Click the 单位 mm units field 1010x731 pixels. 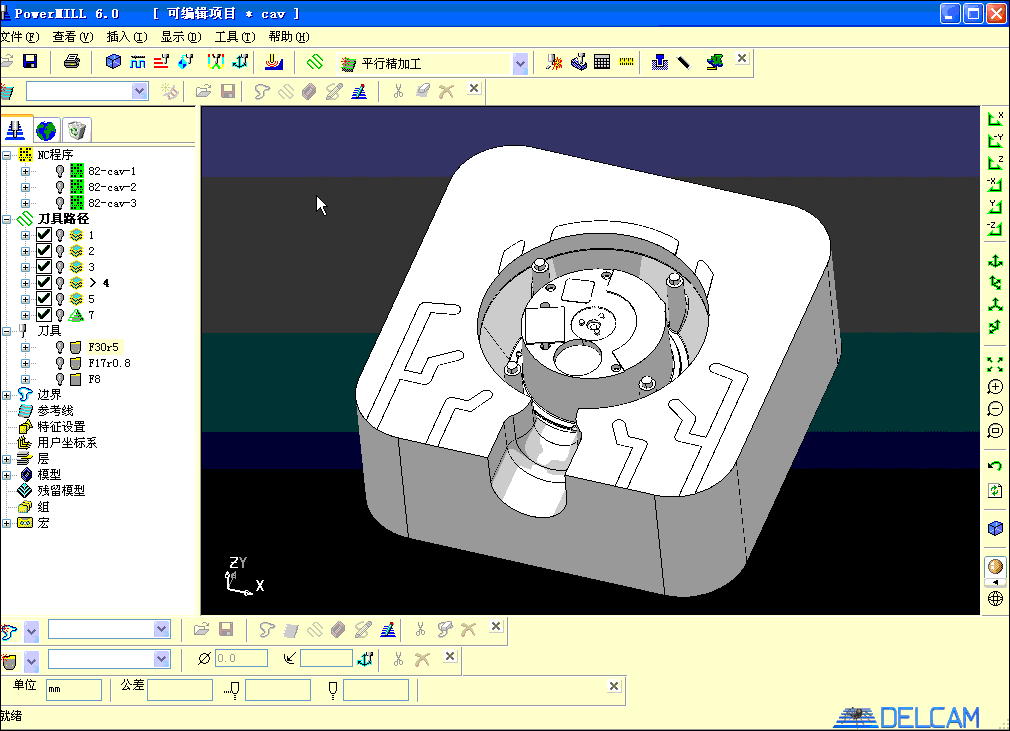[73, 690]
